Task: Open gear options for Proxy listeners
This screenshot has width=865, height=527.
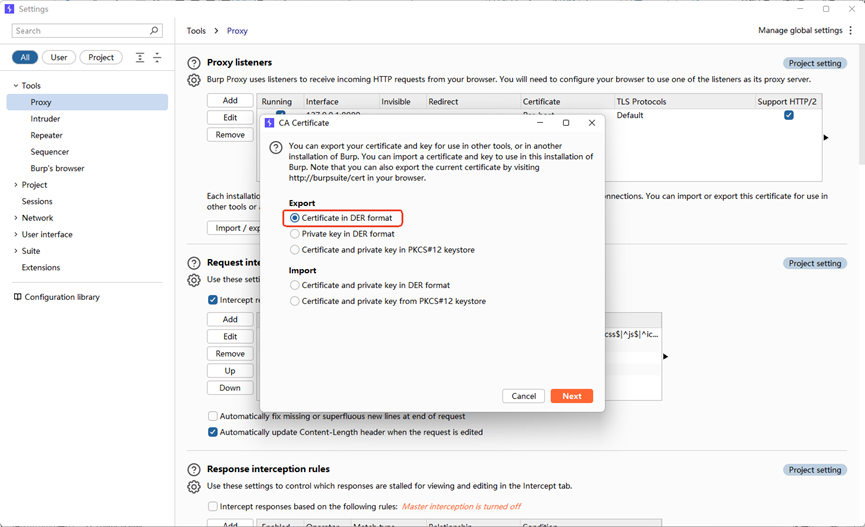Action: pos(194,80)
